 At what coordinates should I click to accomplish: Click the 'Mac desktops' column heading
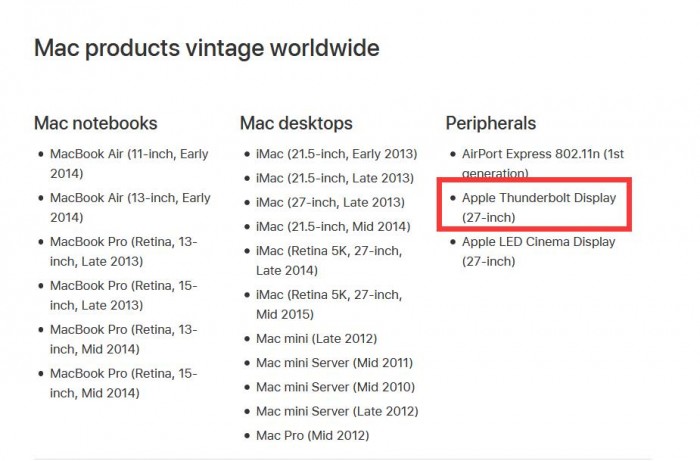pyautogui.click(x=296, y=123)
